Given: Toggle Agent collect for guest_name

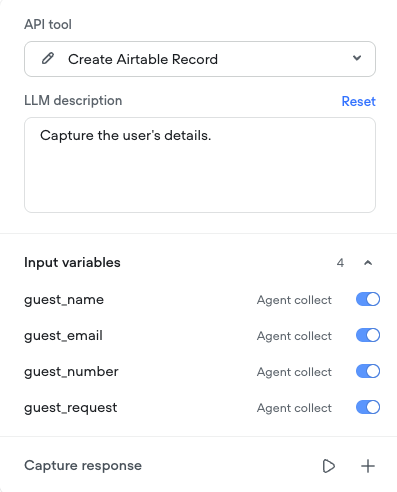Looking at the screenshot, I should (368, 299).
